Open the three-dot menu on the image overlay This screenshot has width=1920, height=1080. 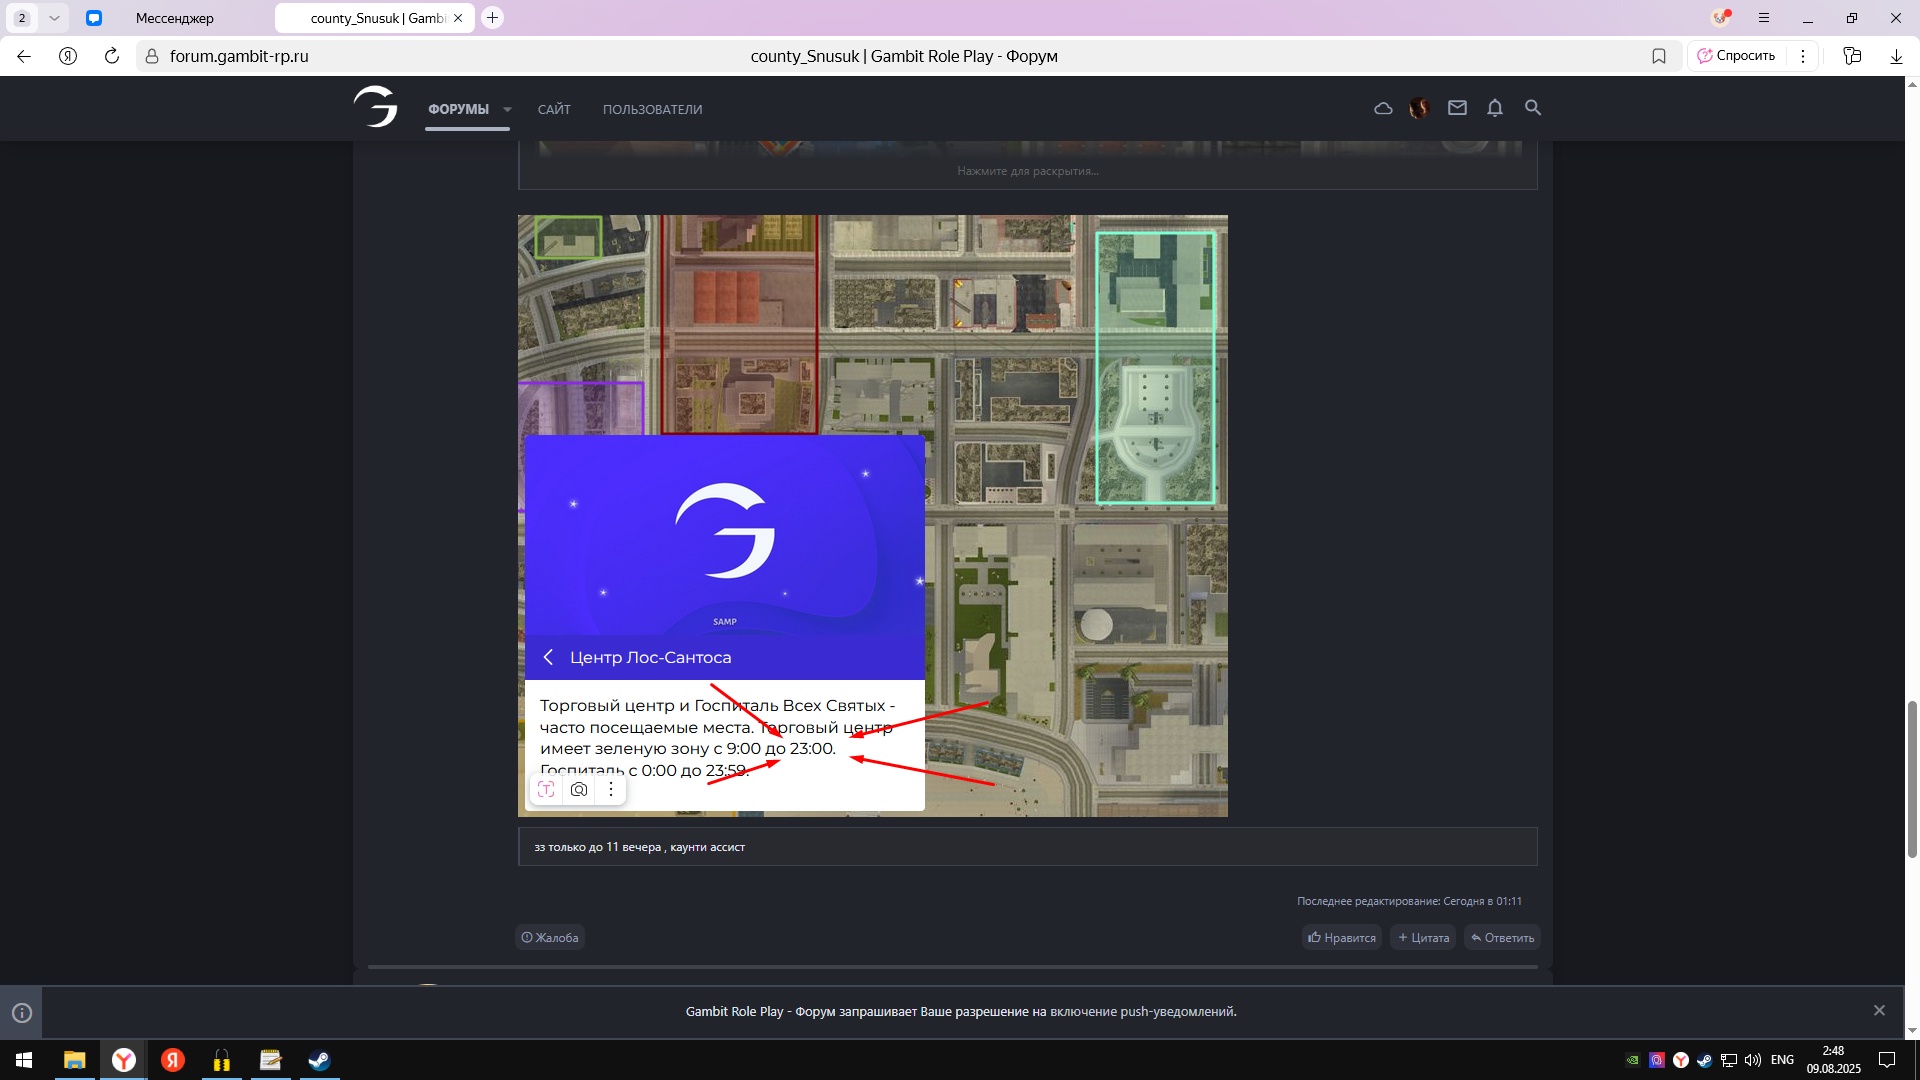coord(611,790)
